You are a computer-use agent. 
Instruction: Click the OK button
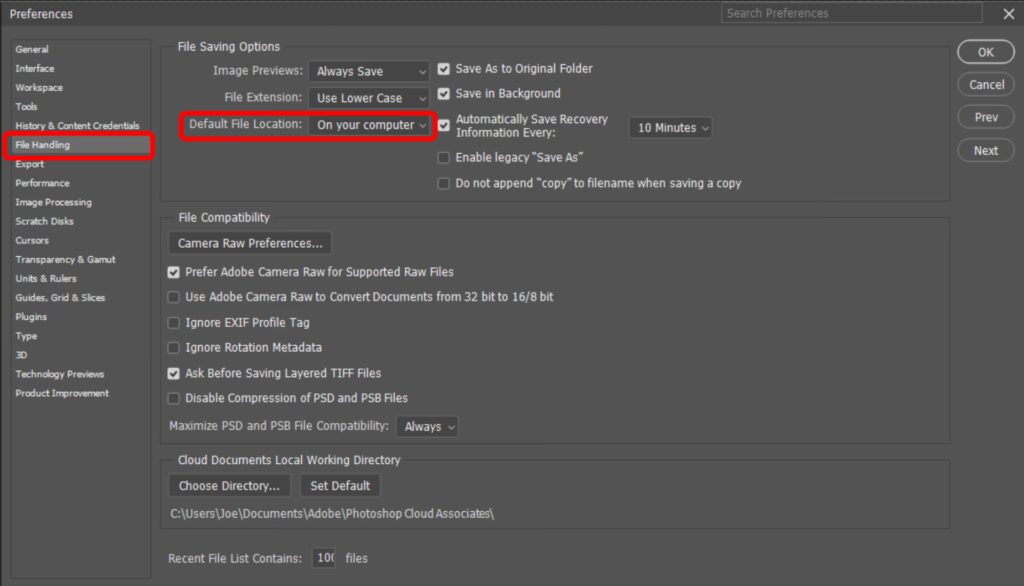click(985, 52)
